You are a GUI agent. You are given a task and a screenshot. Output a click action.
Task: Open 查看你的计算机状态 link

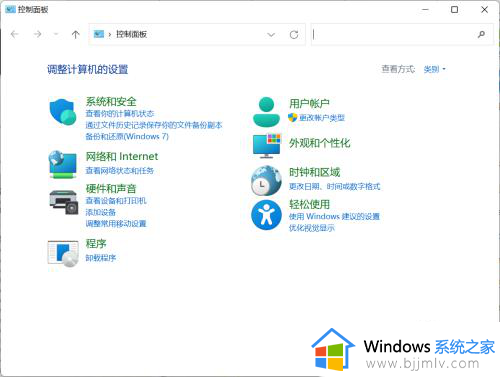120,114
